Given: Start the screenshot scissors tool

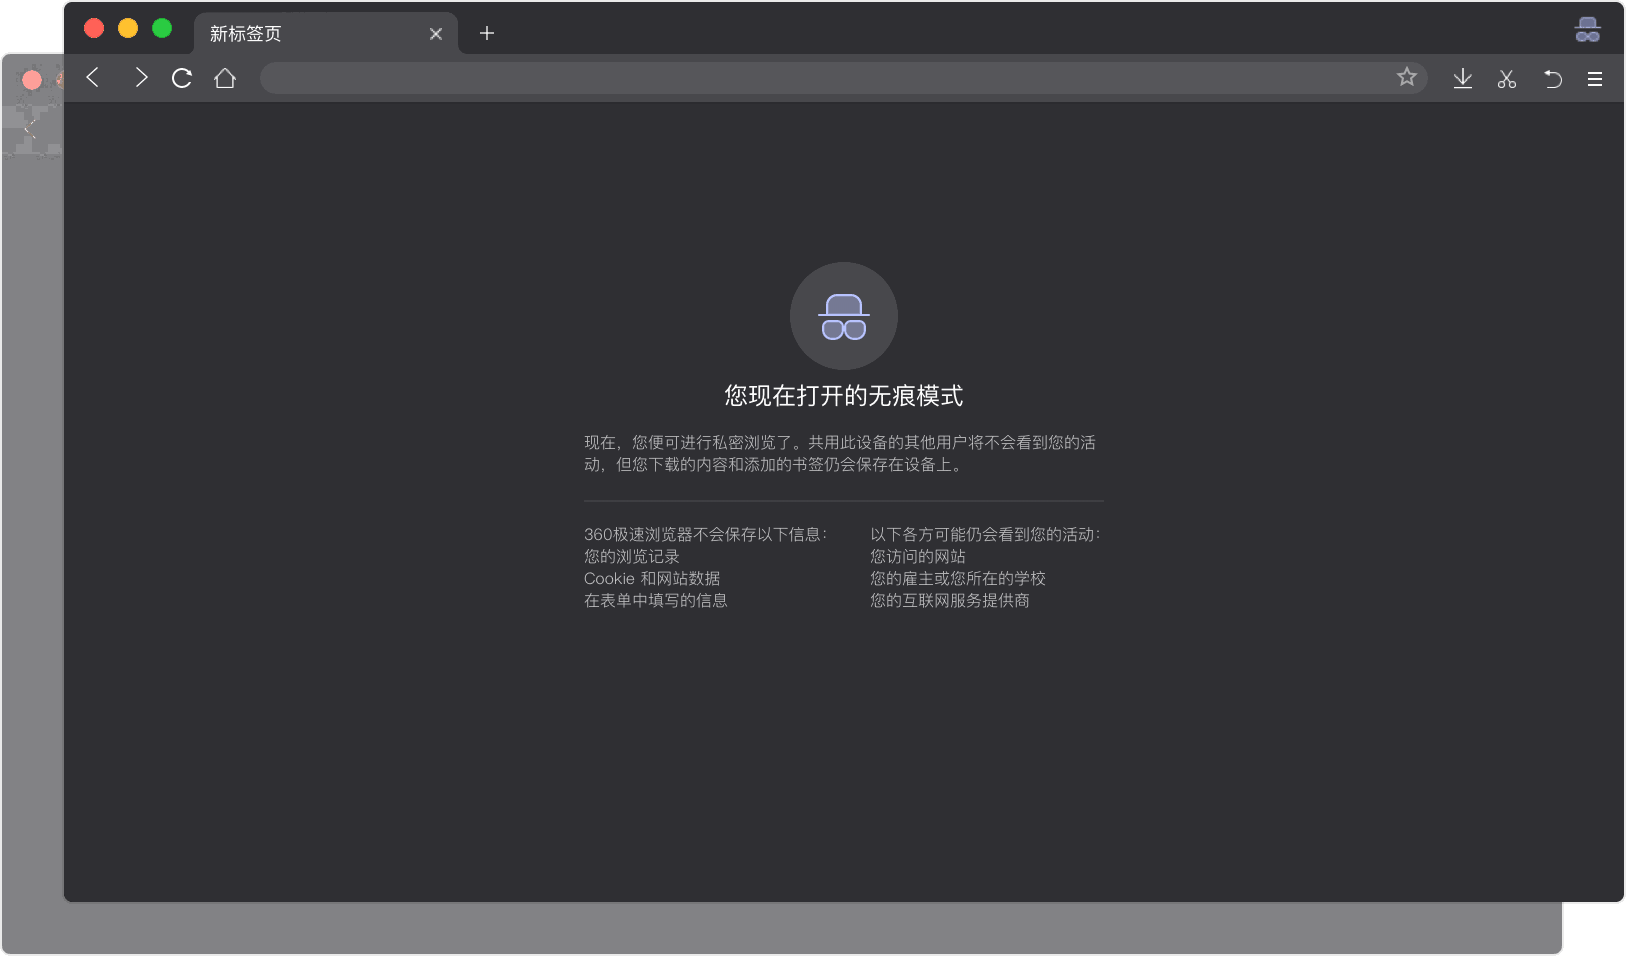Looking at the screenshot, I should (x=1507, y=78).
